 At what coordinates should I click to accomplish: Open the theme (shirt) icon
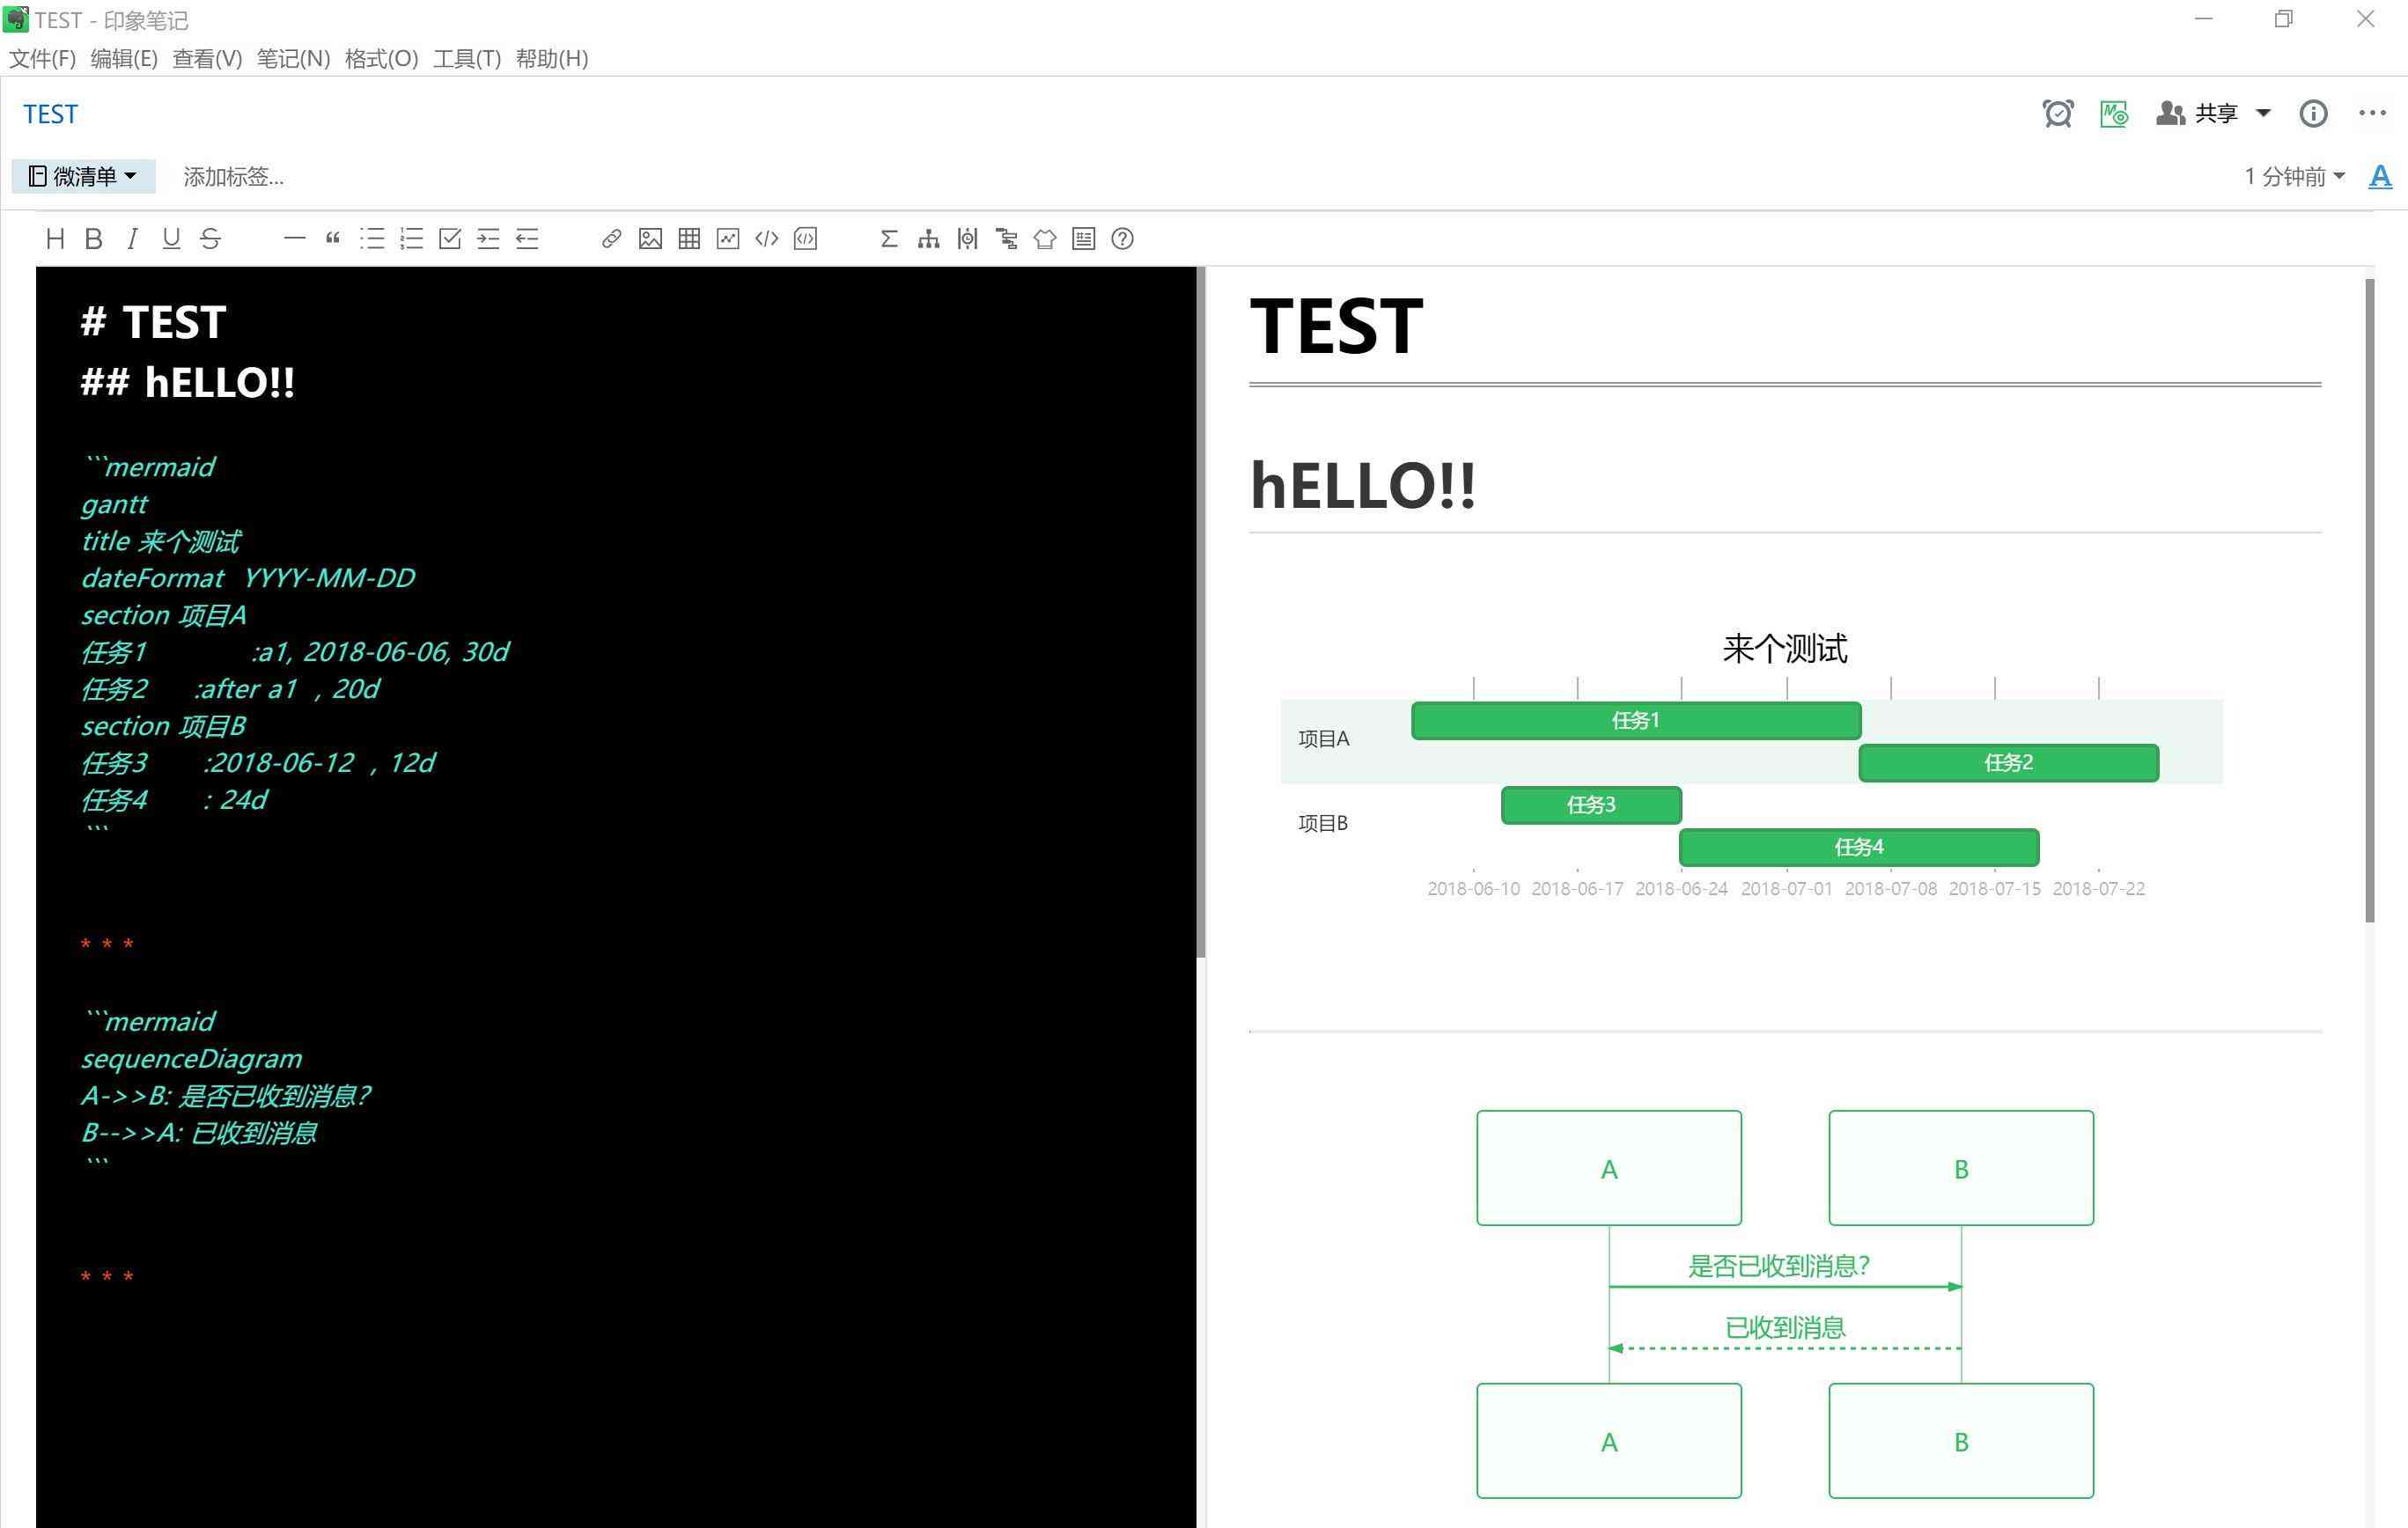[x=1045, y=239]
